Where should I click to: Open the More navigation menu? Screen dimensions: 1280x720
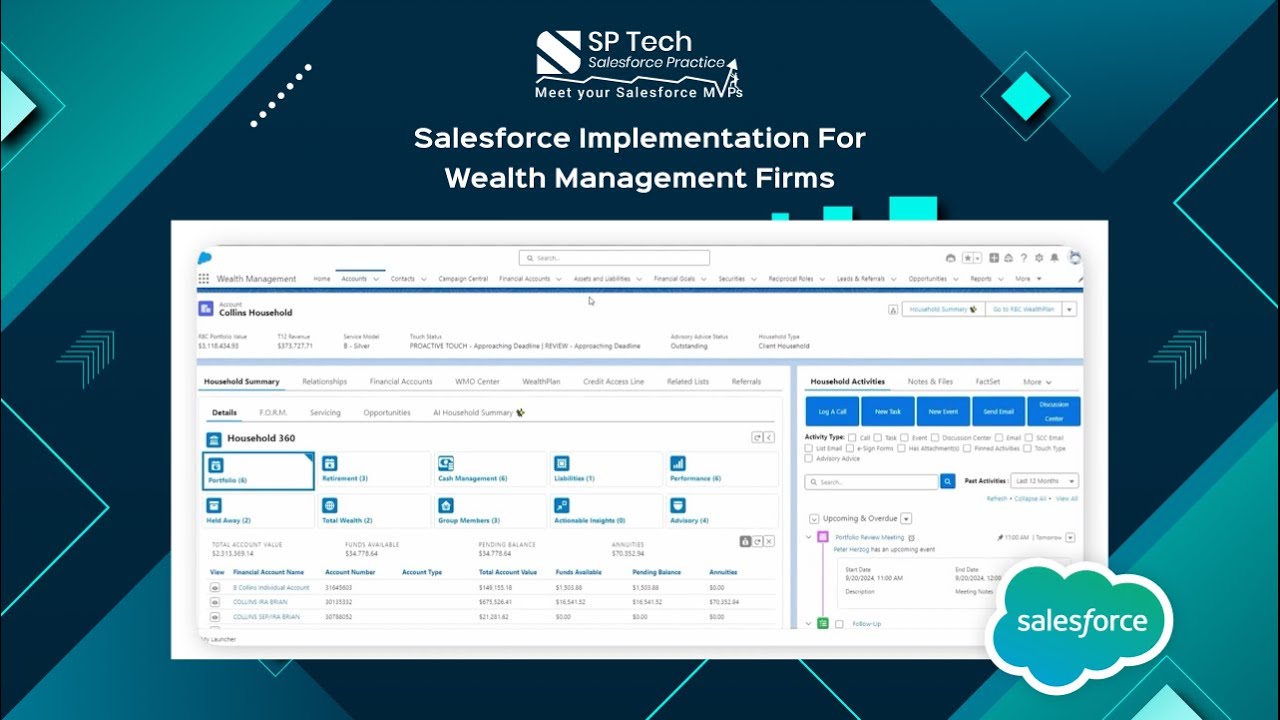click(x=1028, y=279)
